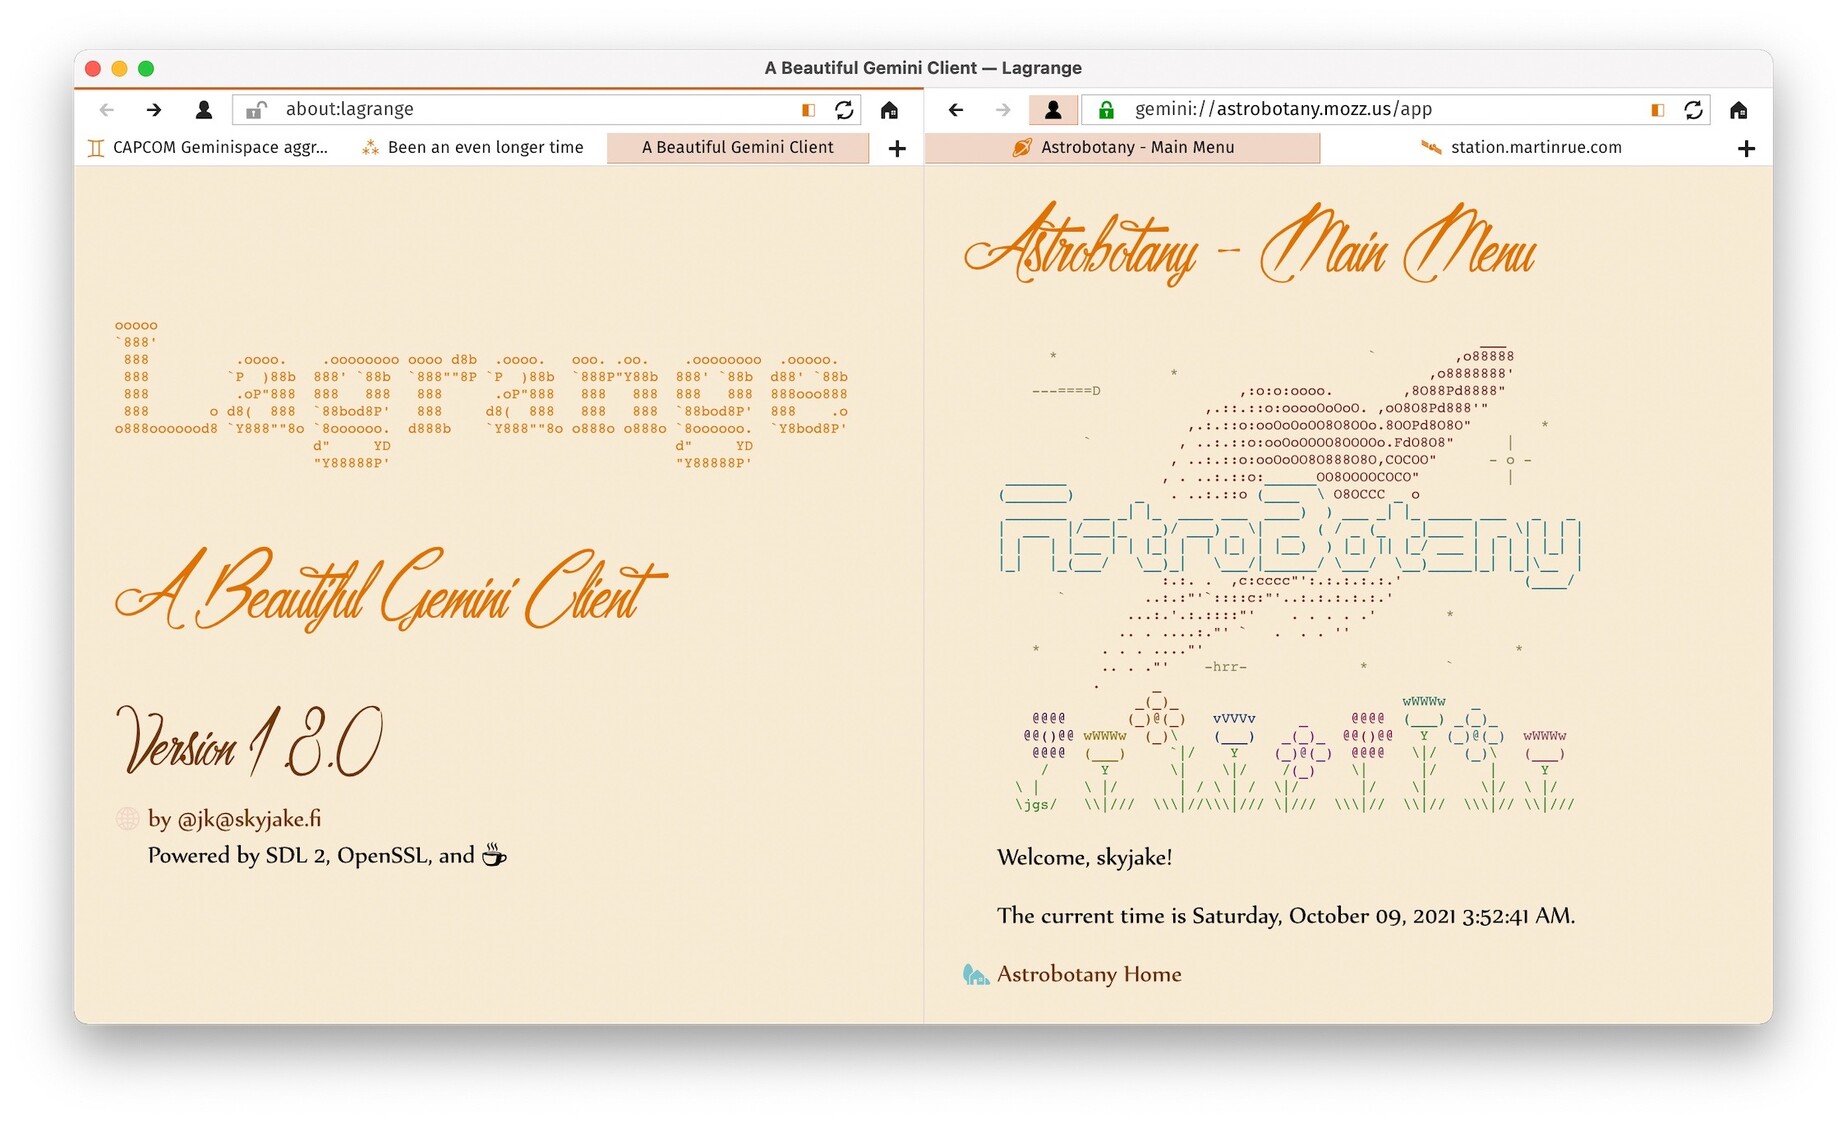Image resolution: width=1847 pixels, height=1122 pixels.
Task: Add a new tab in left pane
Action: tap(897, 149)
